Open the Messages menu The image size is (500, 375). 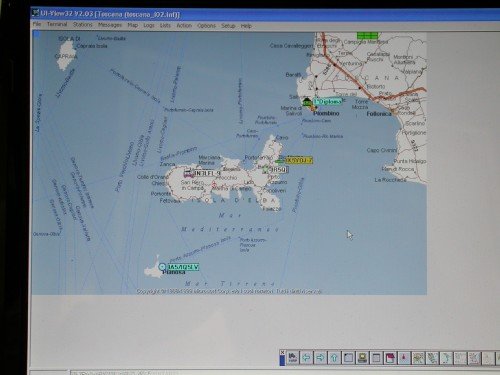click(x=110, y=25)
